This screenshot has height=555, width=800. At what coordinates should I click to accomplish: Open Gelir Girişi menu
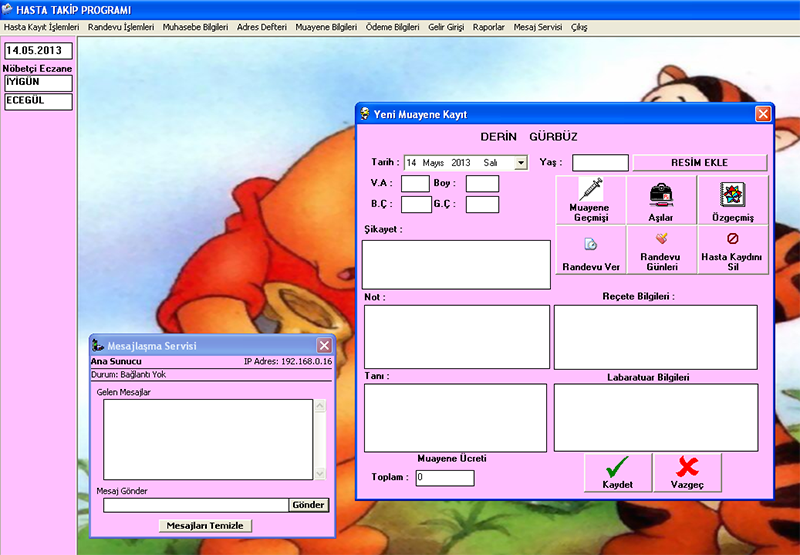446,27
